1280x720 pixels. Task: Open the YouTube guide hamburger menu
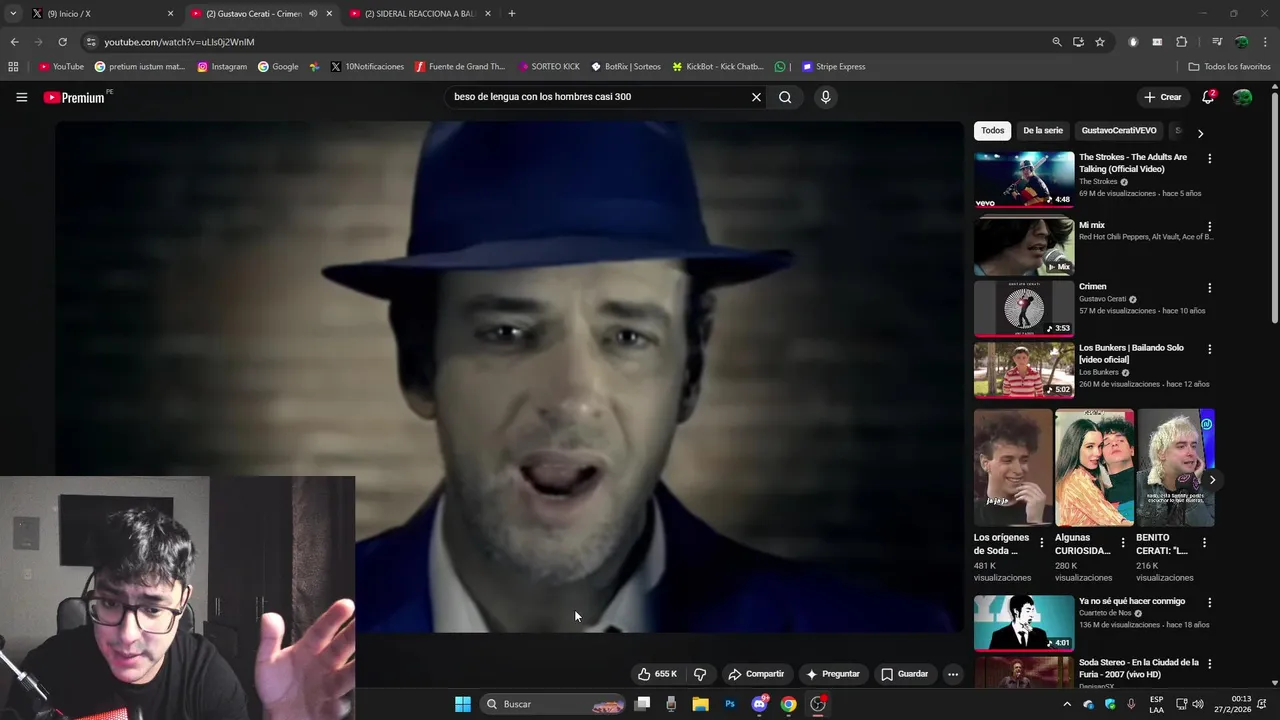(x=21, y=97)
